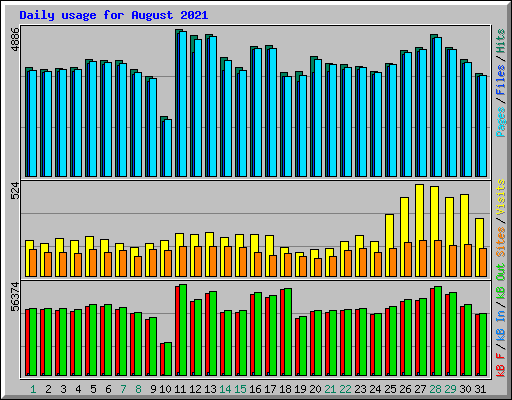Click day label 10 on the x-axis
The image size is (512, 400).
click(x=165, y=389)
